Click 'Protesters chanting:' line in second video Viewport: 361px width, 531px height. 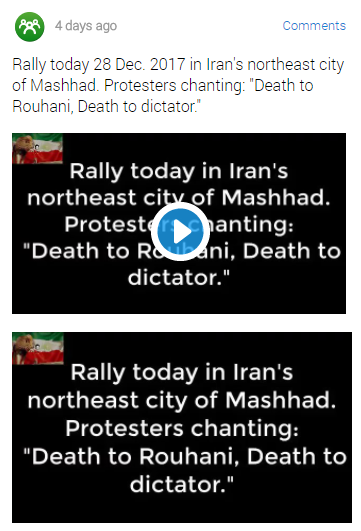click(182, 428)
